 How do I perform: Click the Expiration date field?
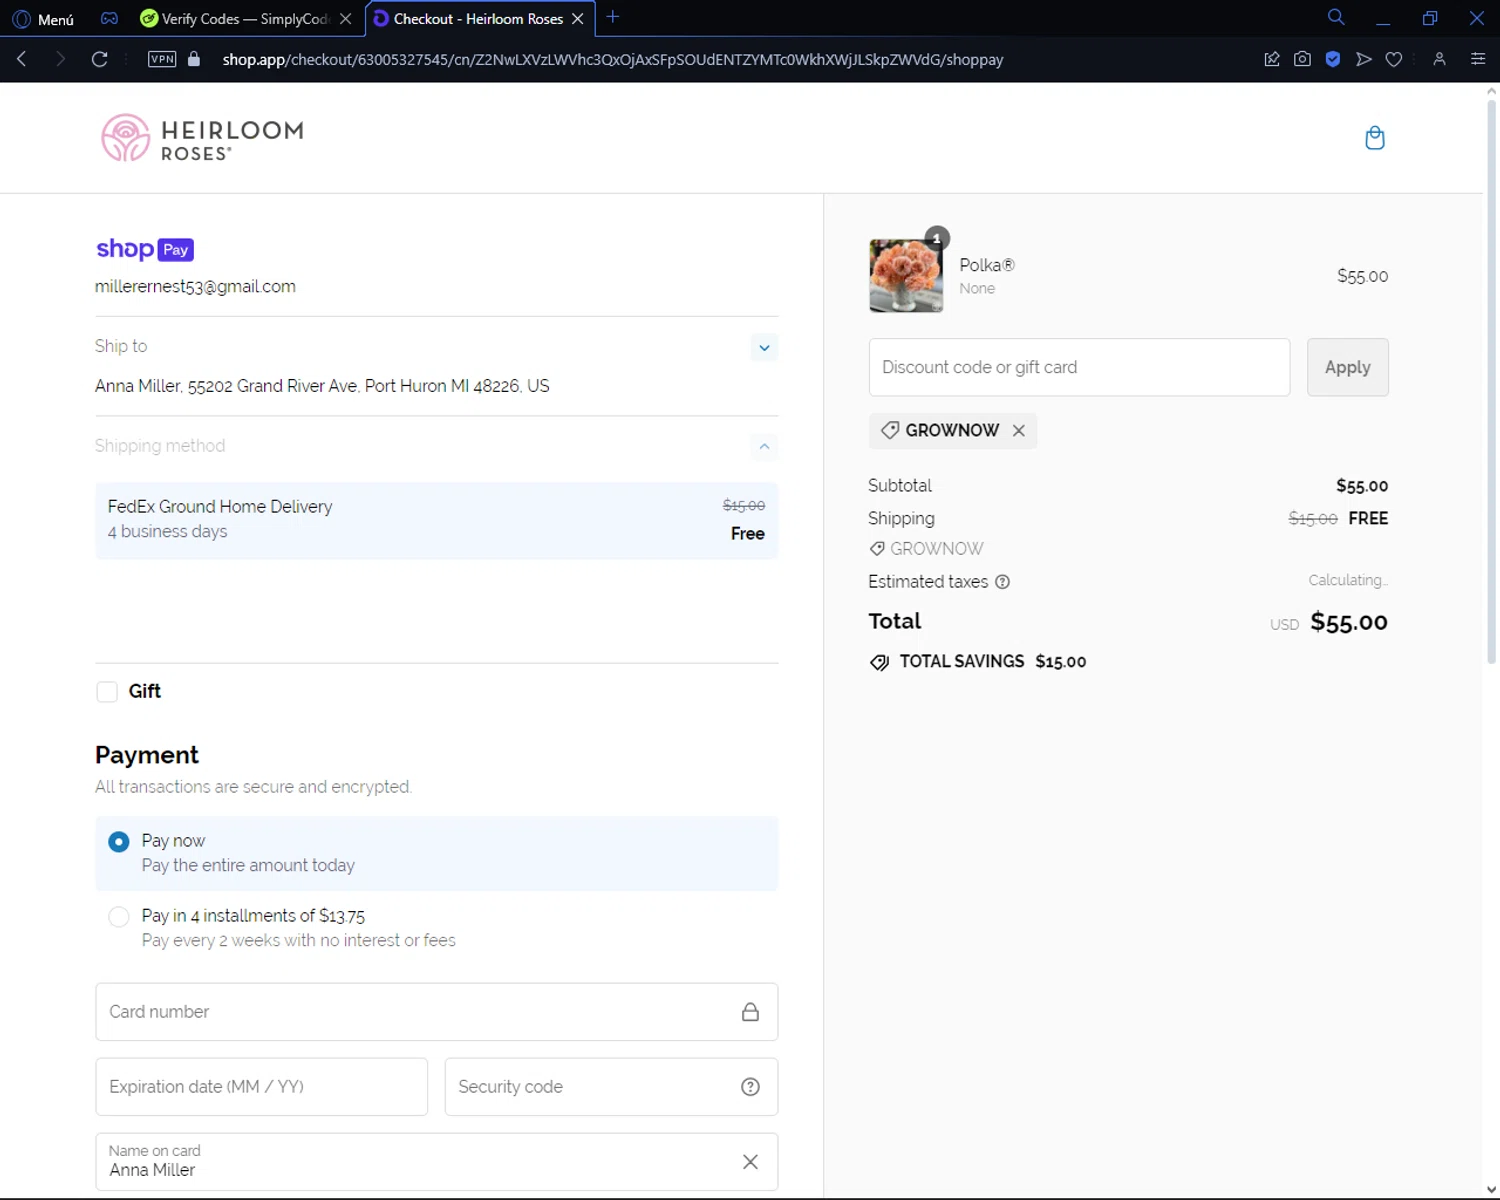pyautogui.click(x=261, y=1087)
